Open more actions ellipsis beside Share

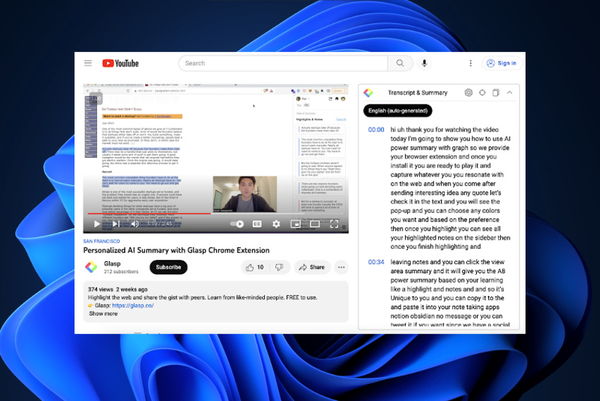tap(341, 267)
